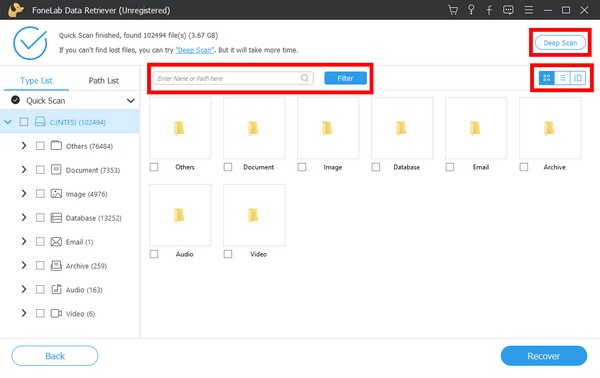Follow the "Deep Scan" hyperlink in message
Viewport: 600px width, 378px height.
[195, 50]
